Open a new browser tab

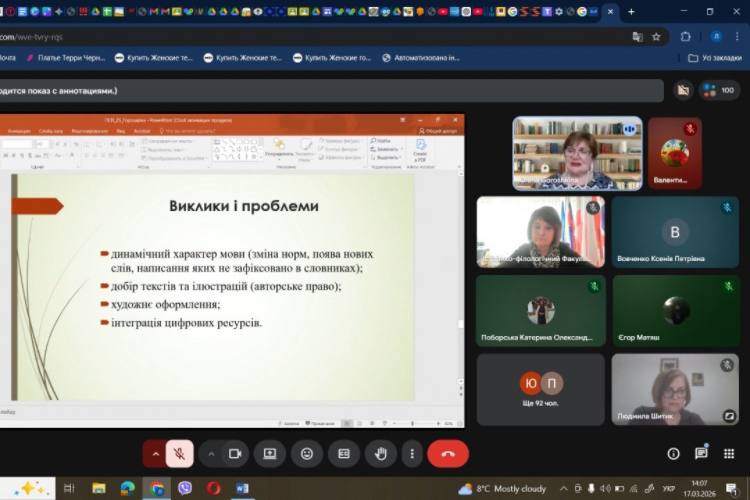point(631,12)
